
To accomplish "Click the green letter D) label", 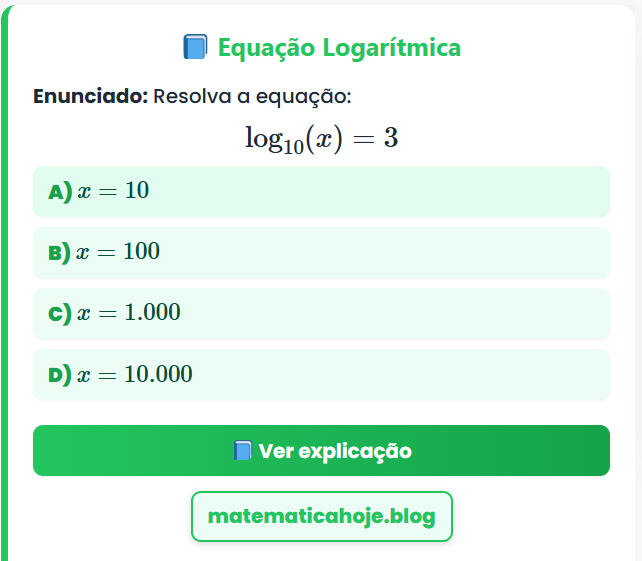I will [x=60, y=375].
